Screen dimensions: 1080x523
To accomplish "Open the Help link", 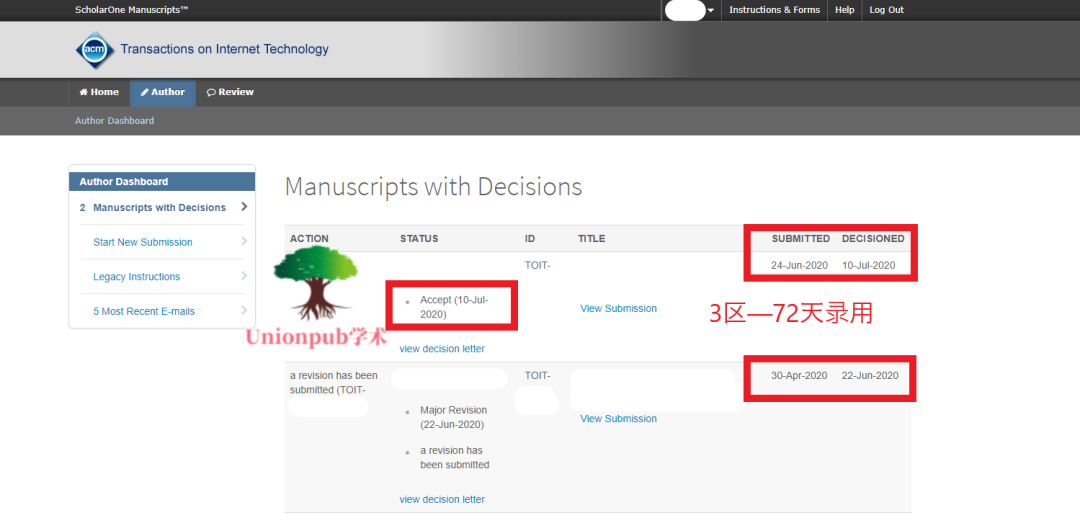I will (x=844, y=10).
